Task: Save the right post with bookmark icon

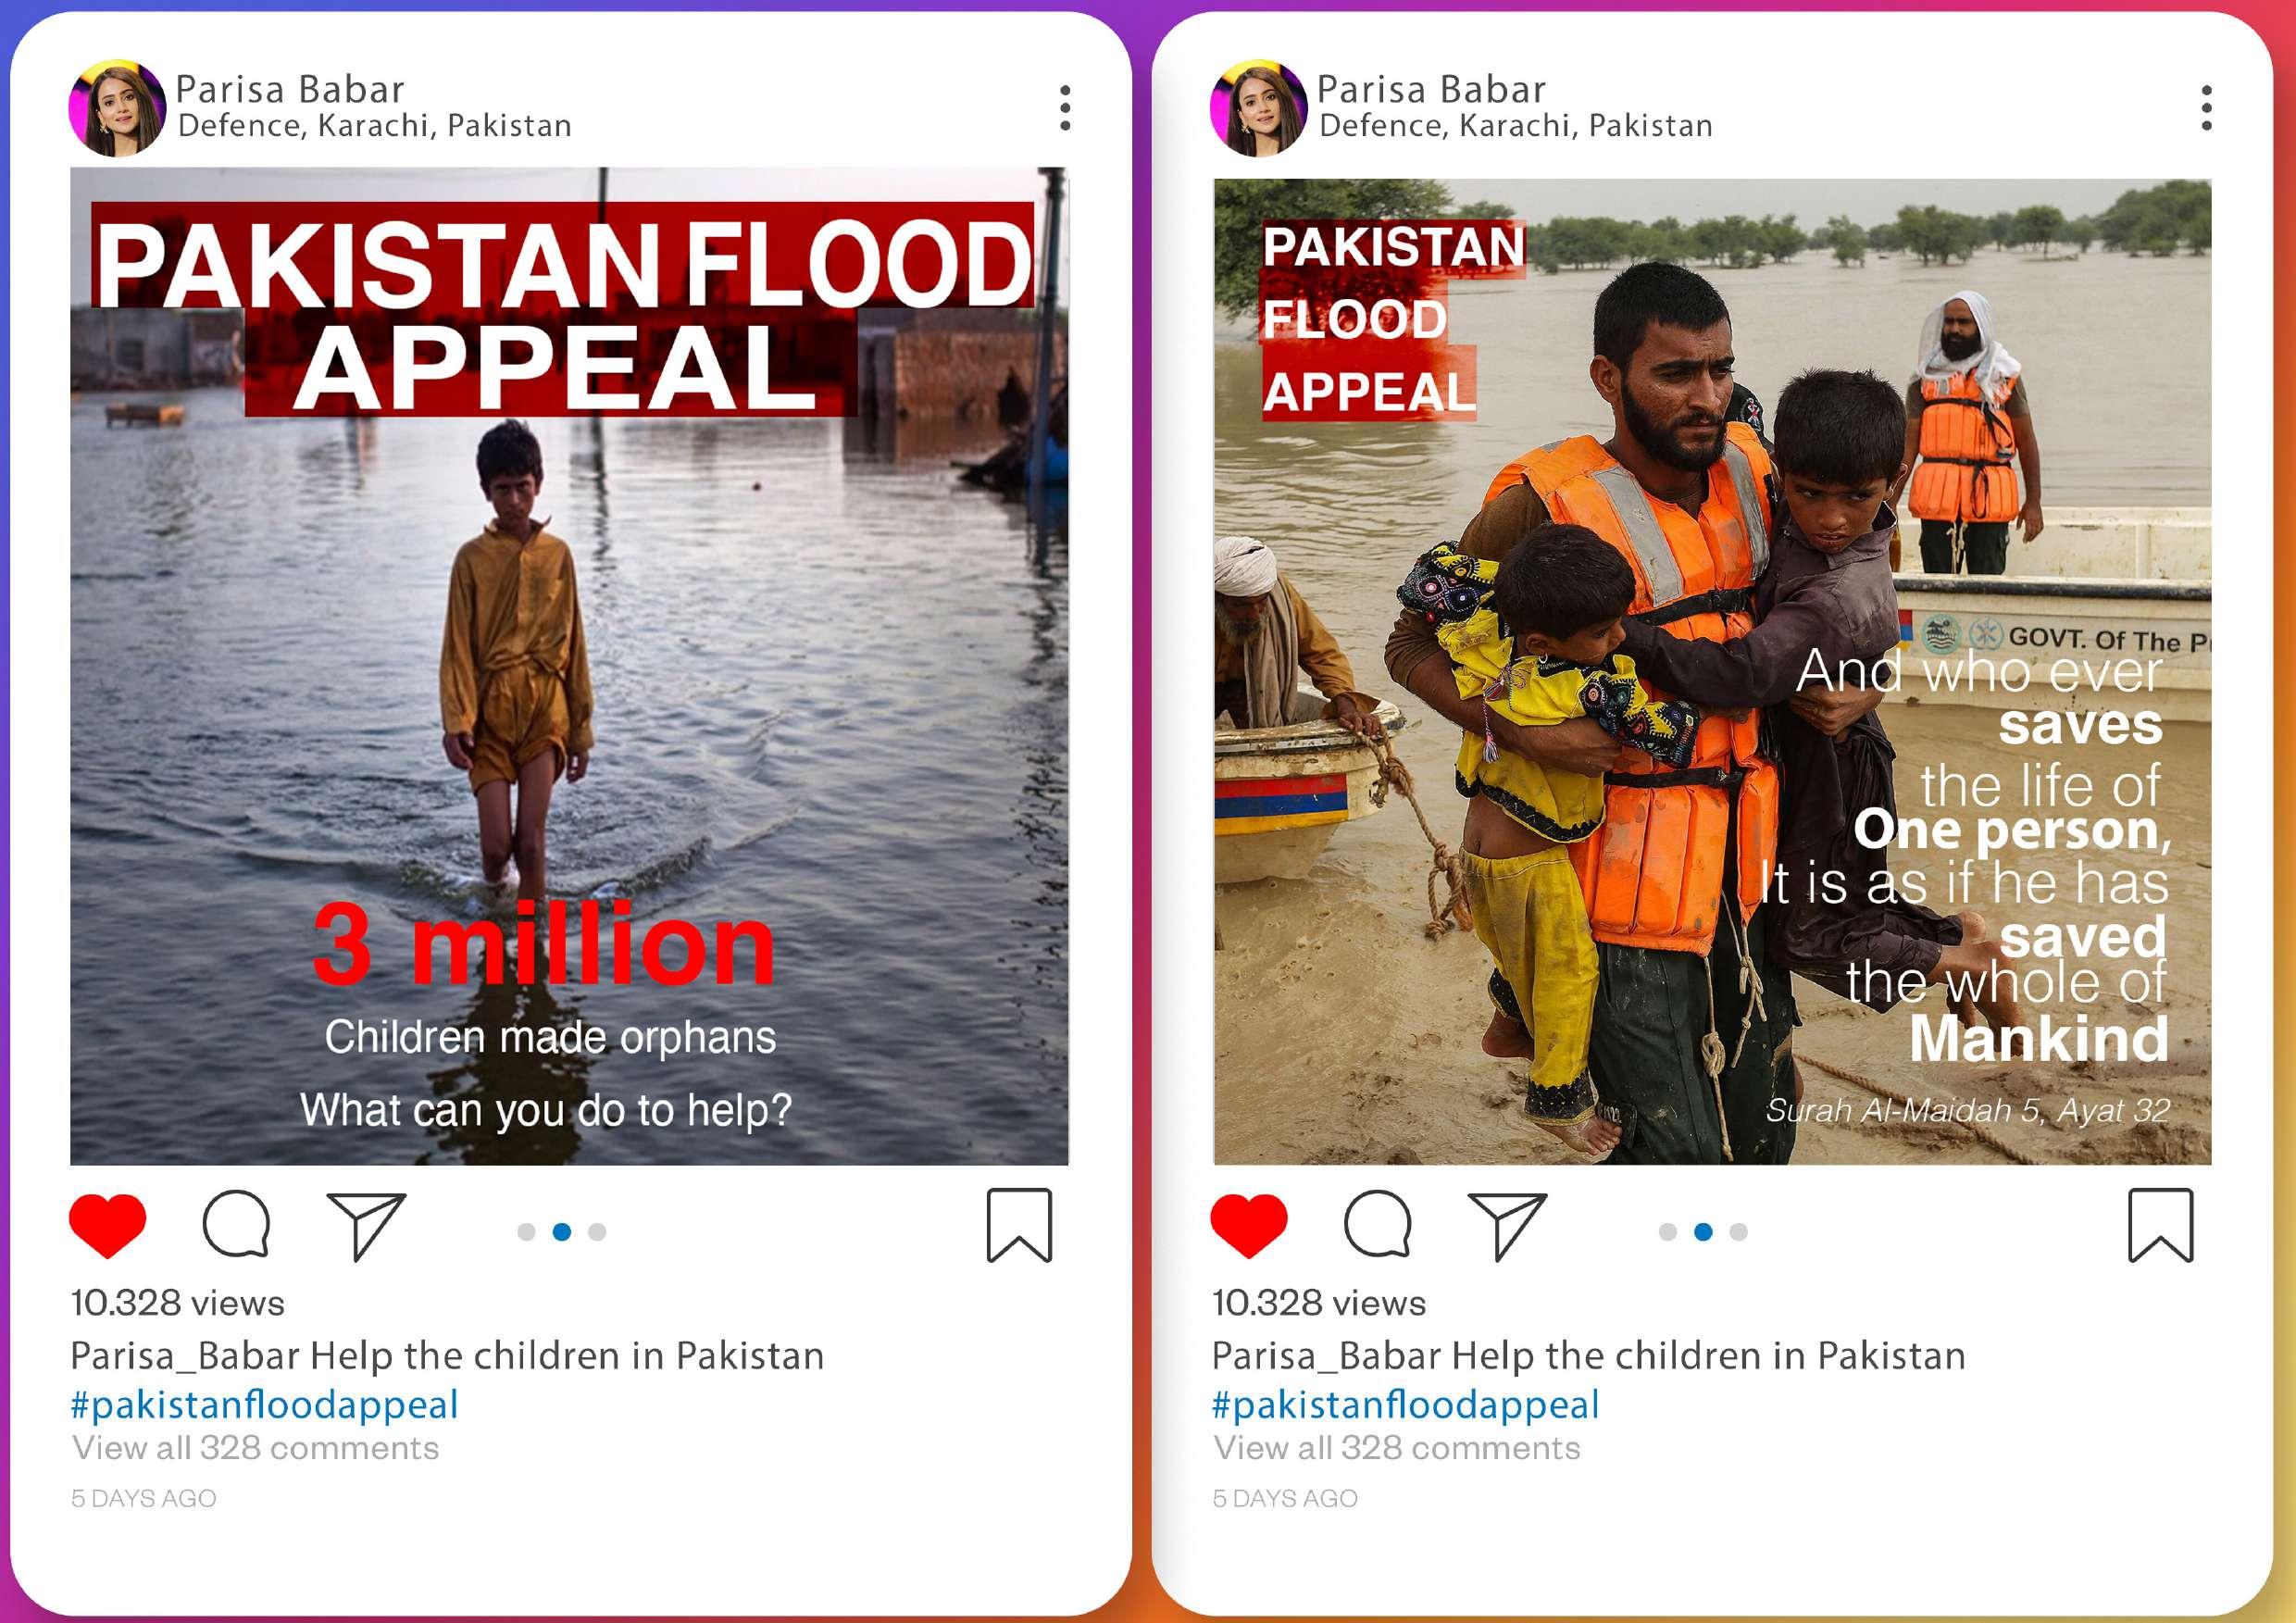Action: pyautogui.click(x=2161, y=1225)
